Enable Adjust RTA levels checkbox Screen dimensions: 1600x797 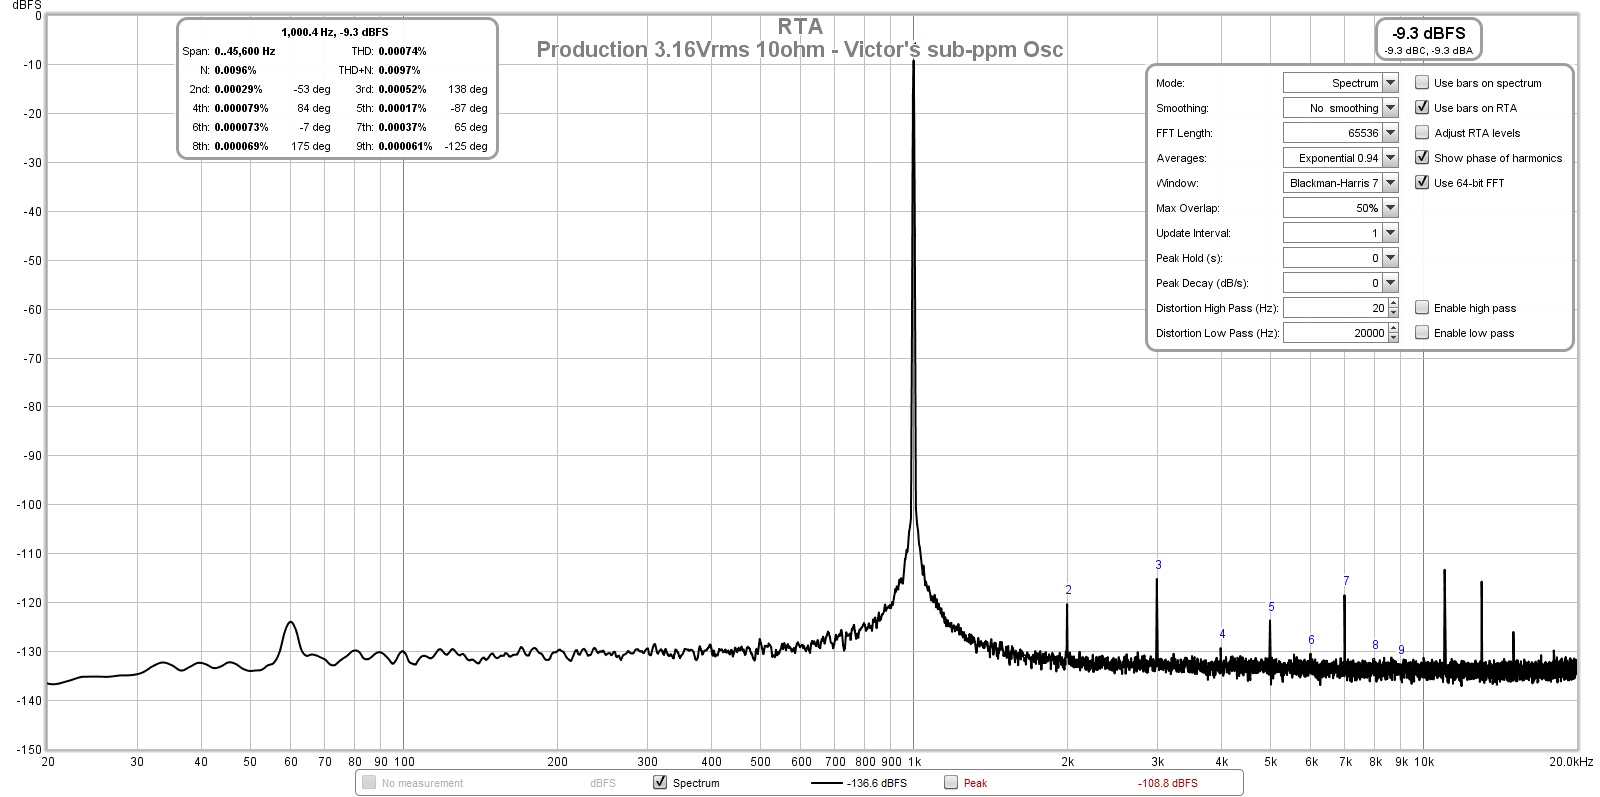[x=1422, y=133]
